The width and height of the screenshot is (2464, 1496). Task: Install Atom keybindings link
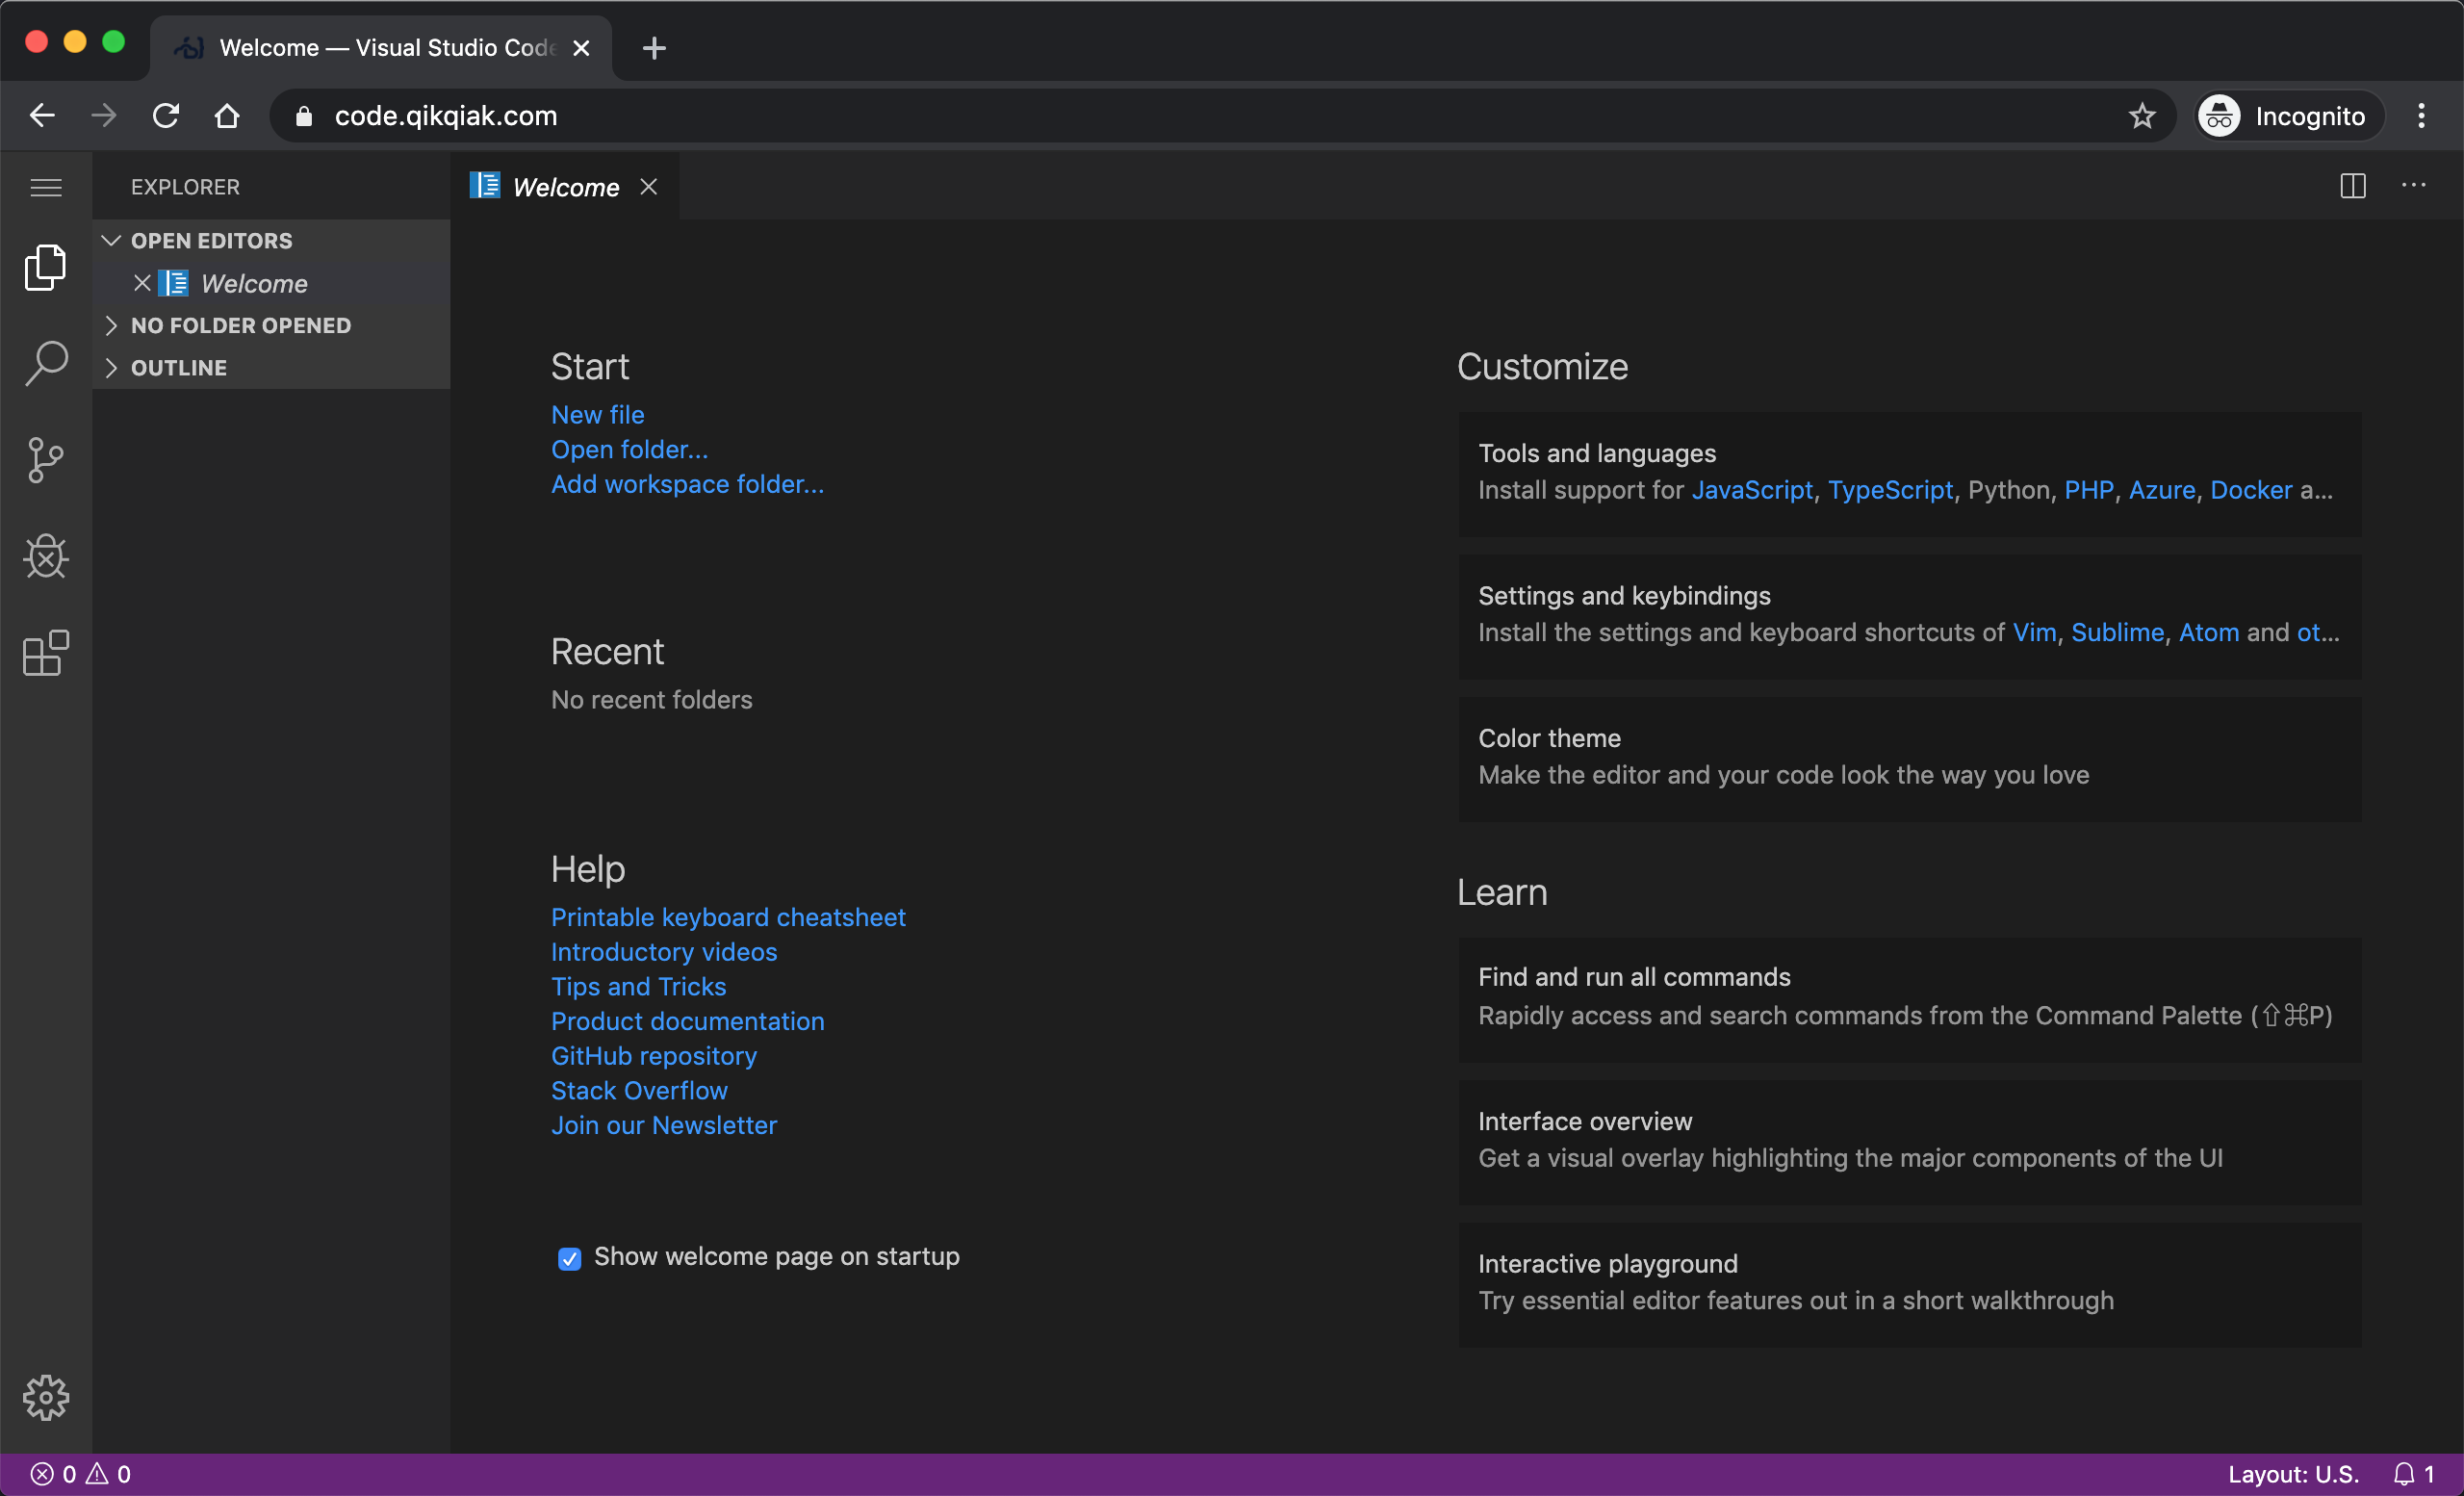(2208, 632)
